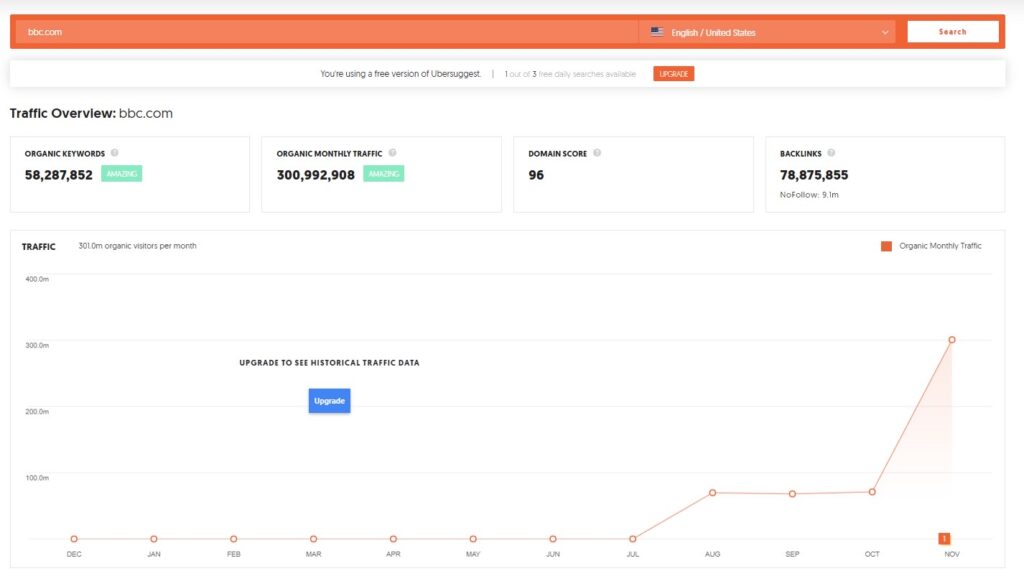Expand language list using the chevron arrow

[885, 32]
